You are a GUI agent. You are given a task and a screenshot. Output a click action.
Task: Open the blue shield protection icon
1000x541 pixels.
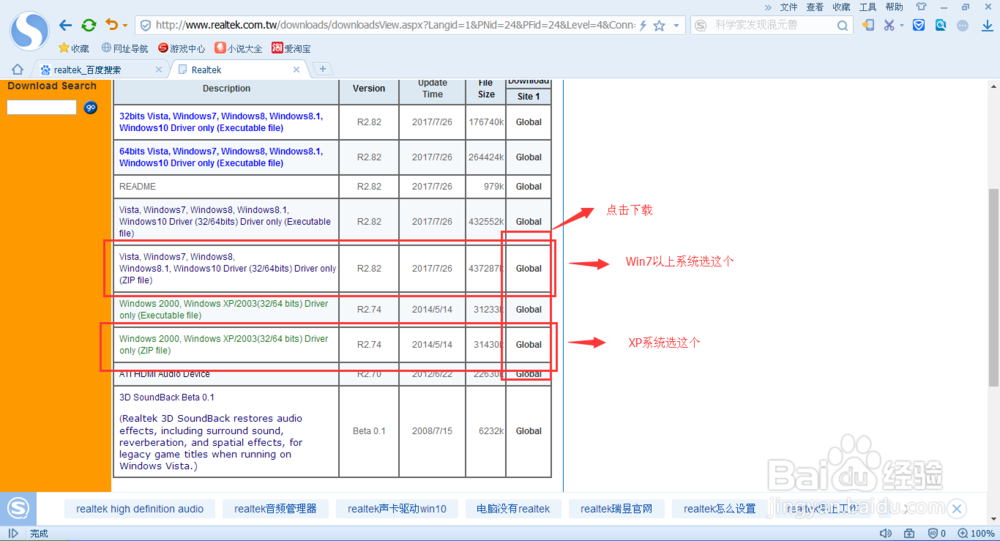pyautogui.click(x=918, y=25)
